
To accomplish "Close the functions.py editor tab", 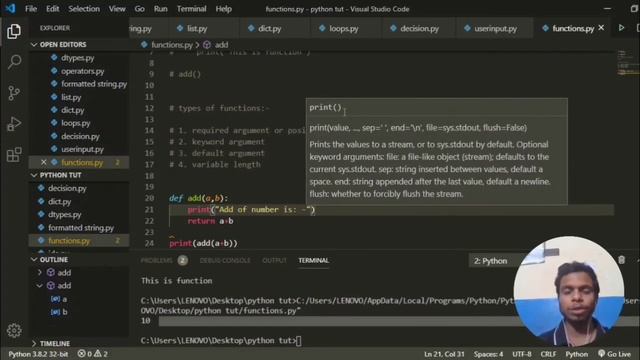I will tap(601, 28).
